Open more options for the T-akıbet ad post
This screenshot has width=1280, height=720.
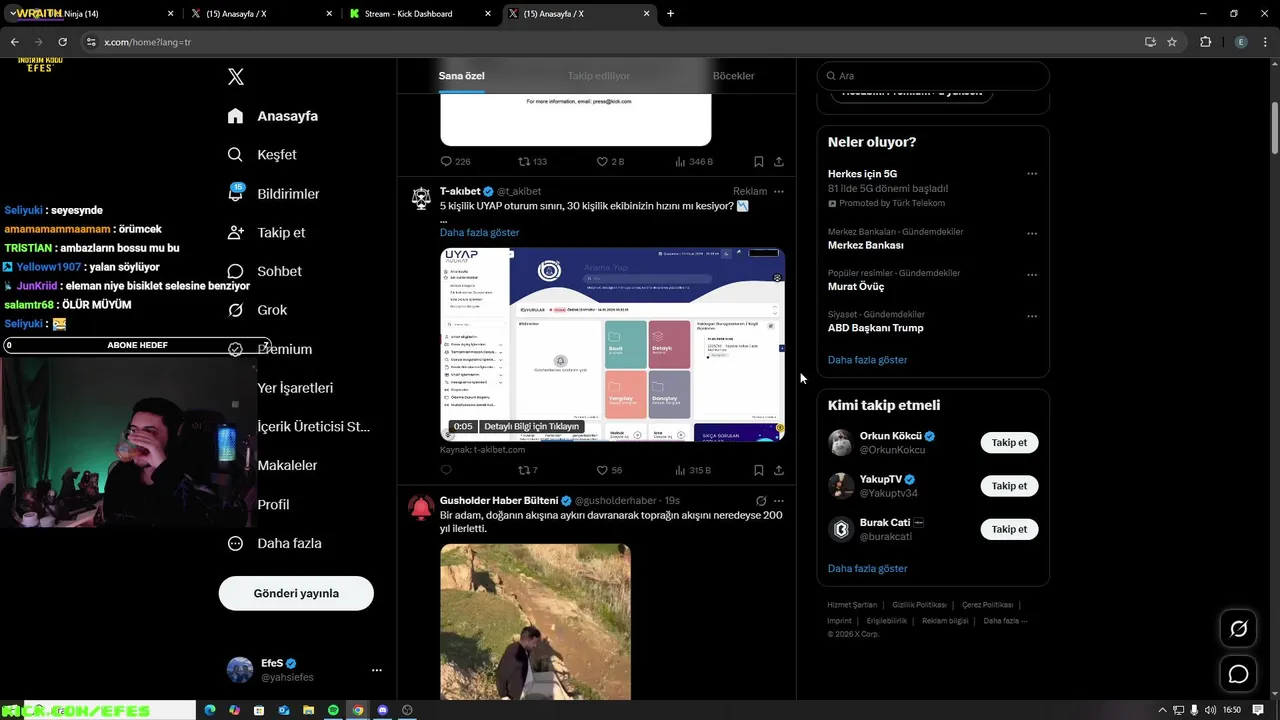pos(779,191)
